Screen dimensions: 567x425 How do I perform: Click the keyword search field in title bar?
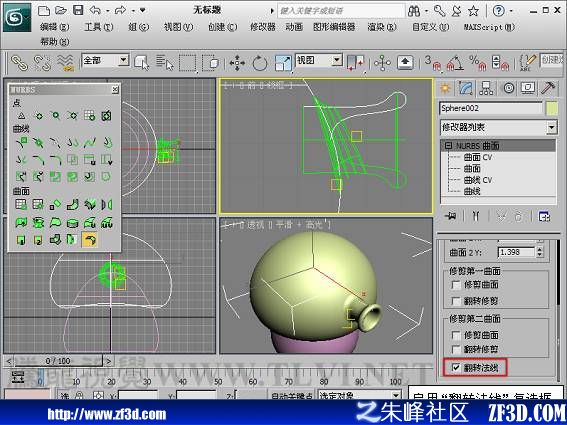point(341,11)
